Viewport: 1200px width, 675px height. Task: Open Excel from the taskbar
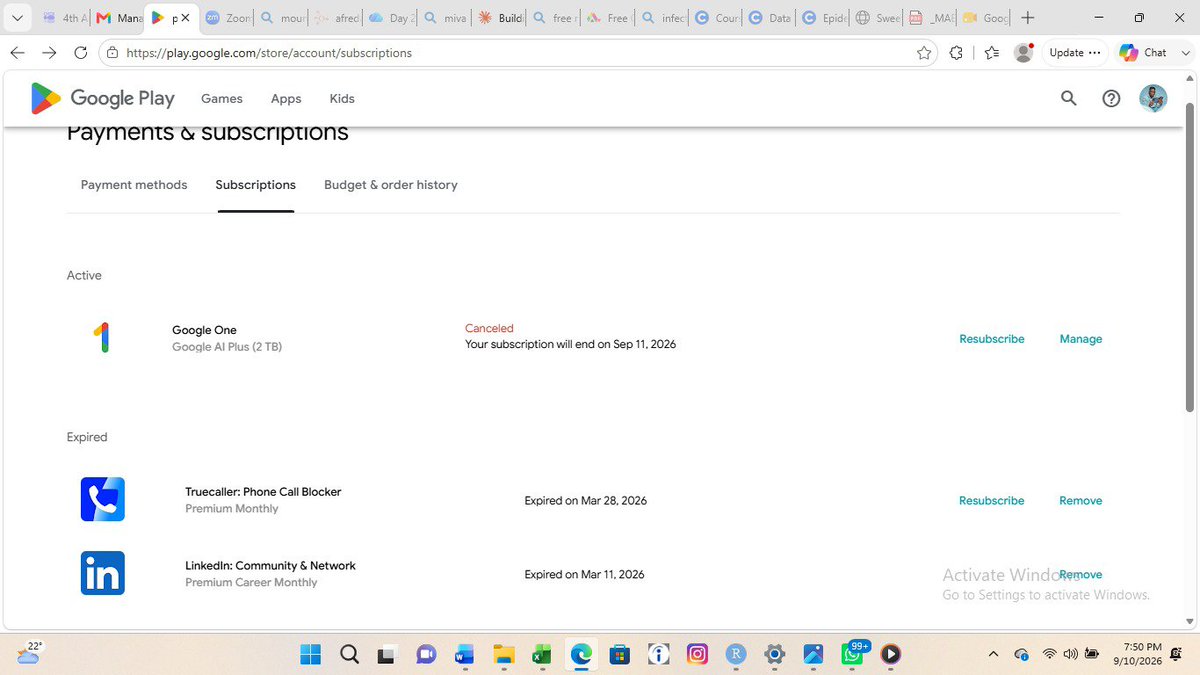tap(541, 655)
